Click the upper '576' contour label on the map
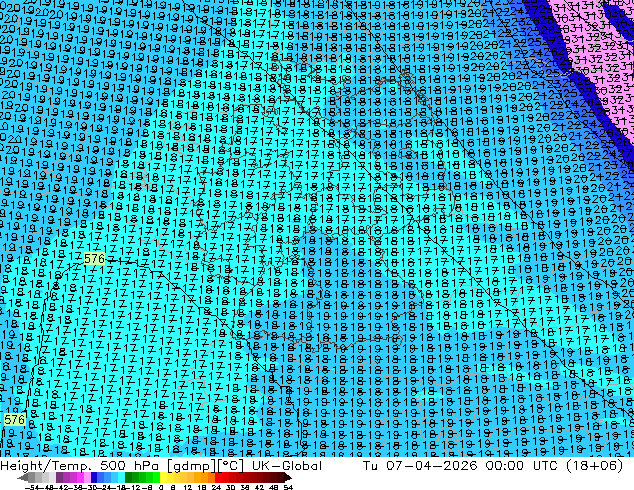The height and width of the screenshot is (490, 634). pyautogui.click(x=95, y=258)
